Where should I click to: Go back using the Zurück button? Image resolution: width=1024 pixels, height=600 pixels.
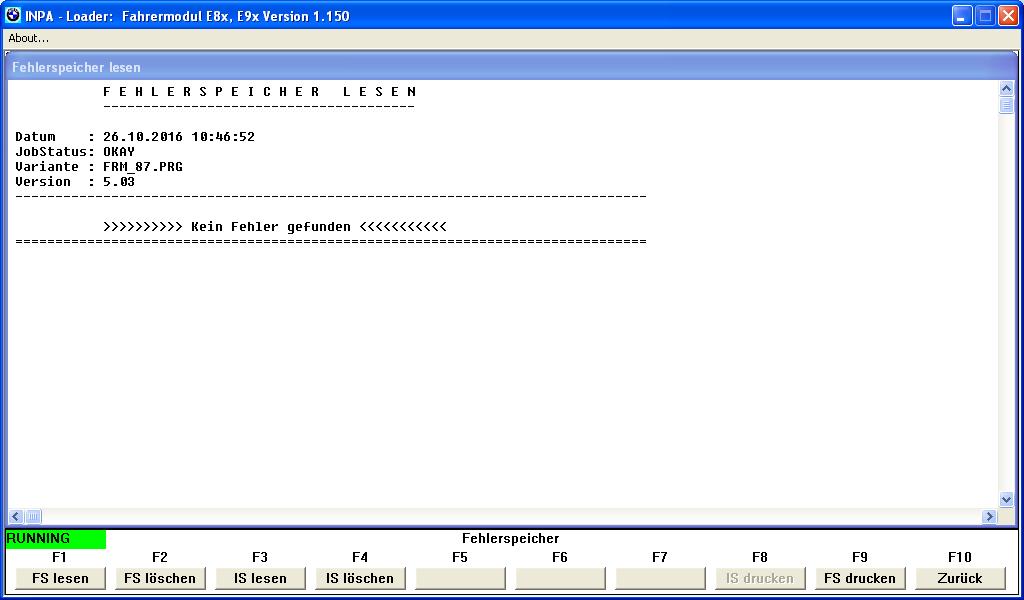tap(960, 578)
